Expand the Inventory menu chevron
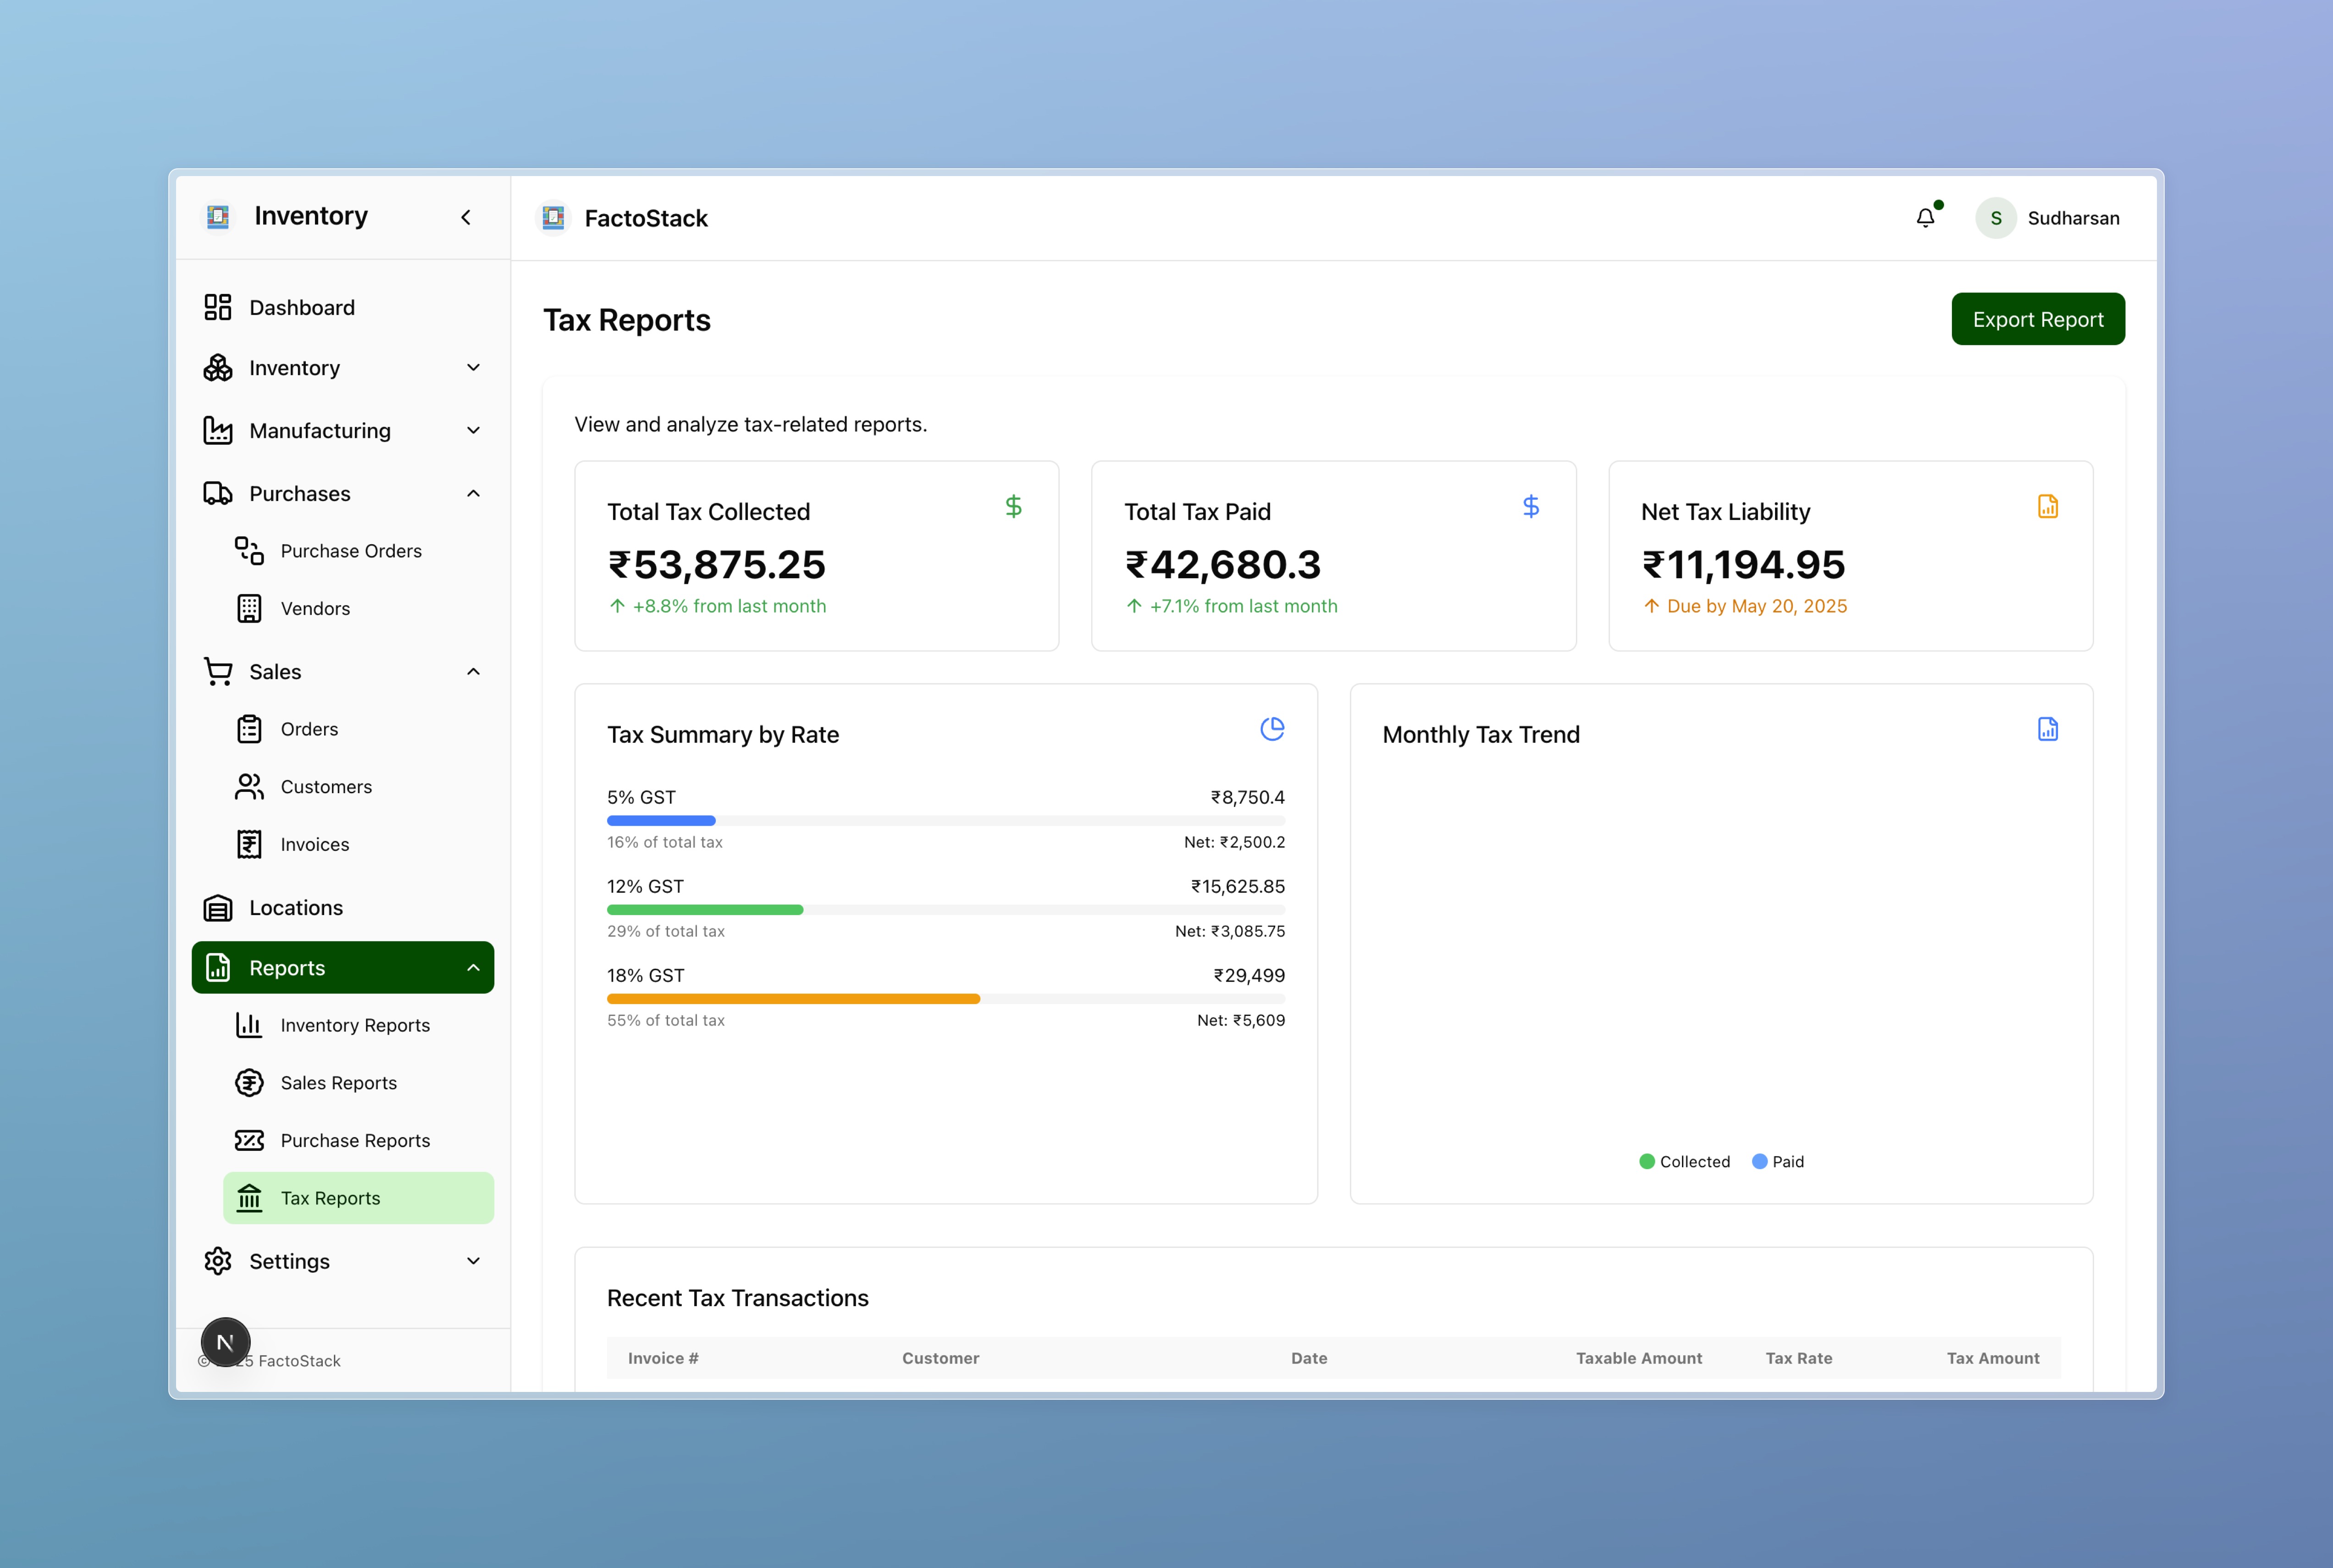 474,368
